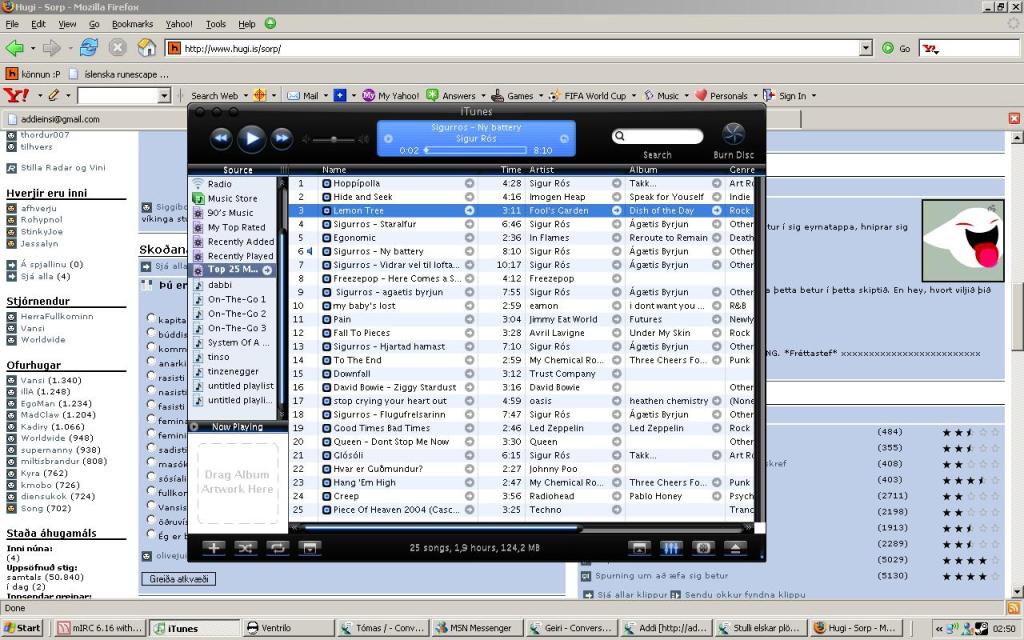Click the iTunes song list horizontal scrollbar
This screenshot has height=640, width=1024.
[x=441, y=527]
